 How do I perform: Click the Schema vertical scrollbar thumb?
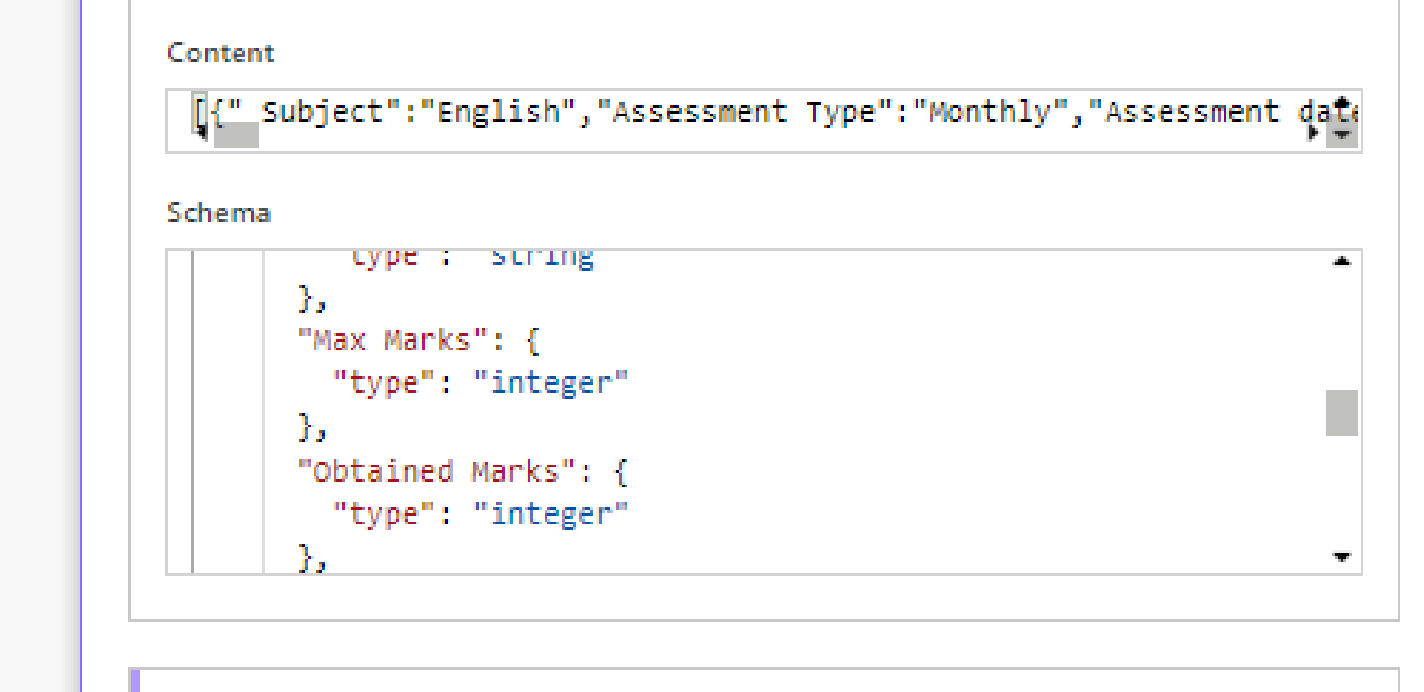tap(1342, 412)
